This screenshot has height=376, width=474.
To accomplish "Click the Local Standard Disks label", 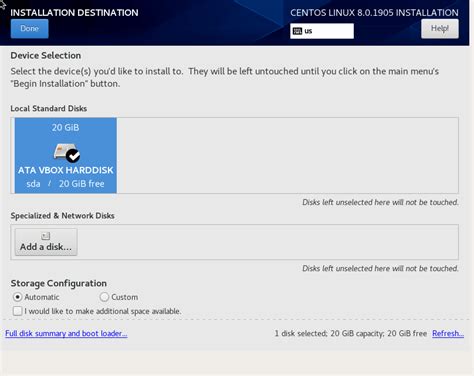I will 49,108.
